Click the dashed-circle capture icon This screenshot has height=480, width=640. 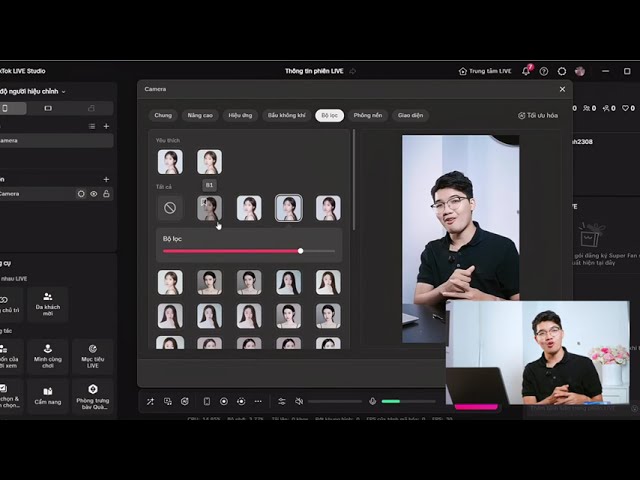(241, 402)
